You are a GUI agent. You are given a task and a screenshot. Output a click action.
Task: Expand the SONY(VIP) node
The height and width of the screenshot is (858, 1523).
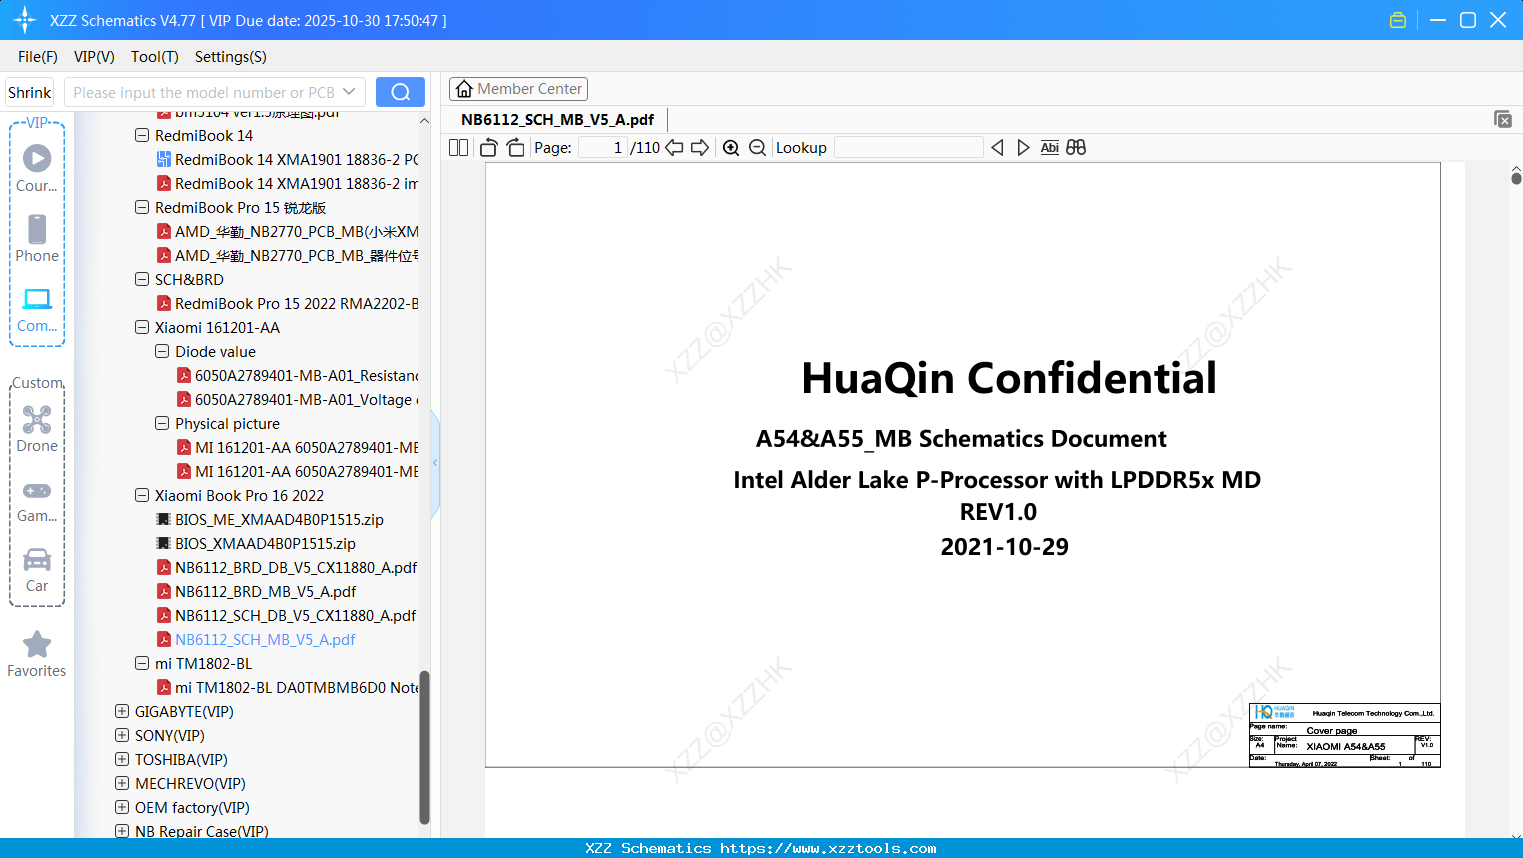coord(122,735)
